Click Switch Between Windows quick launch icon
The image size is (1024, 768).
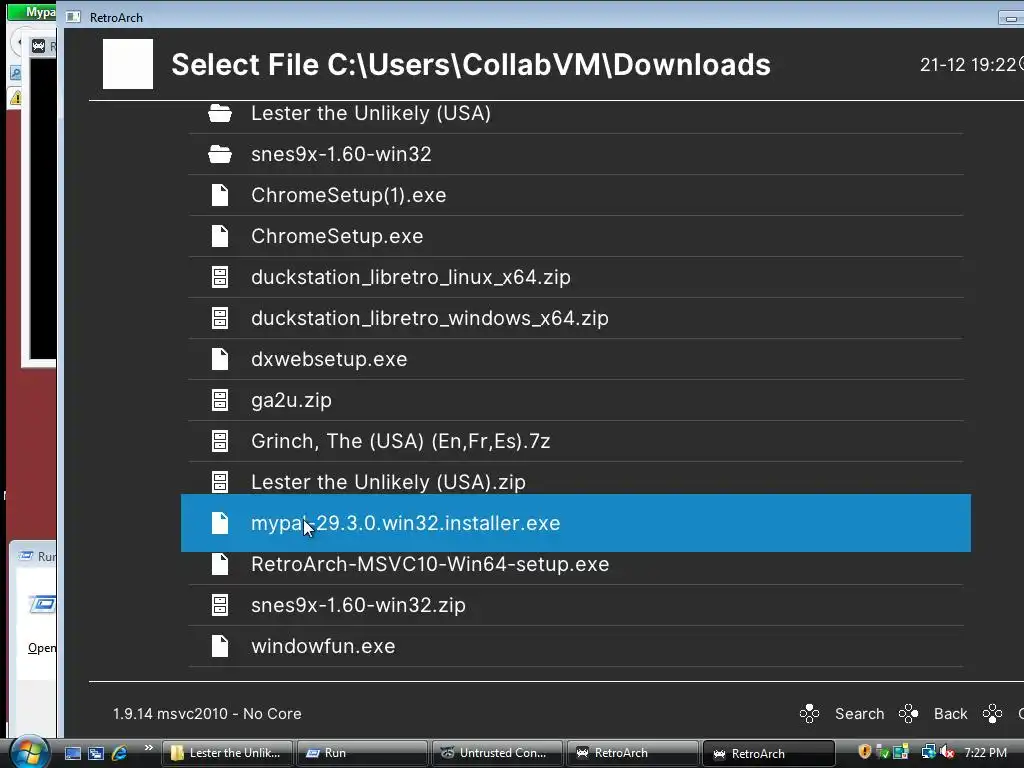click(x=96, y=753)
